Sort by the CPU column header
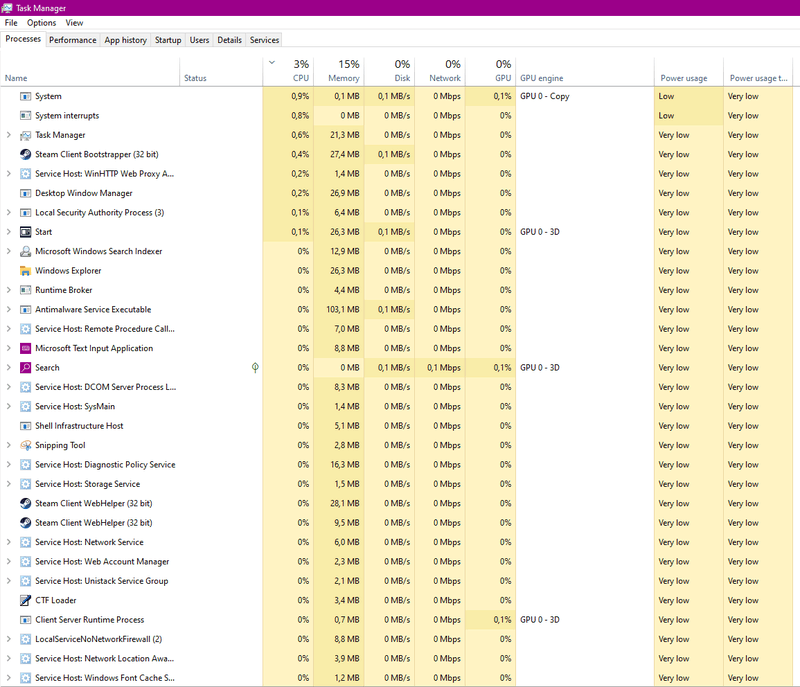The height and width of the screenshot is (687, 800). click(288, 71)
